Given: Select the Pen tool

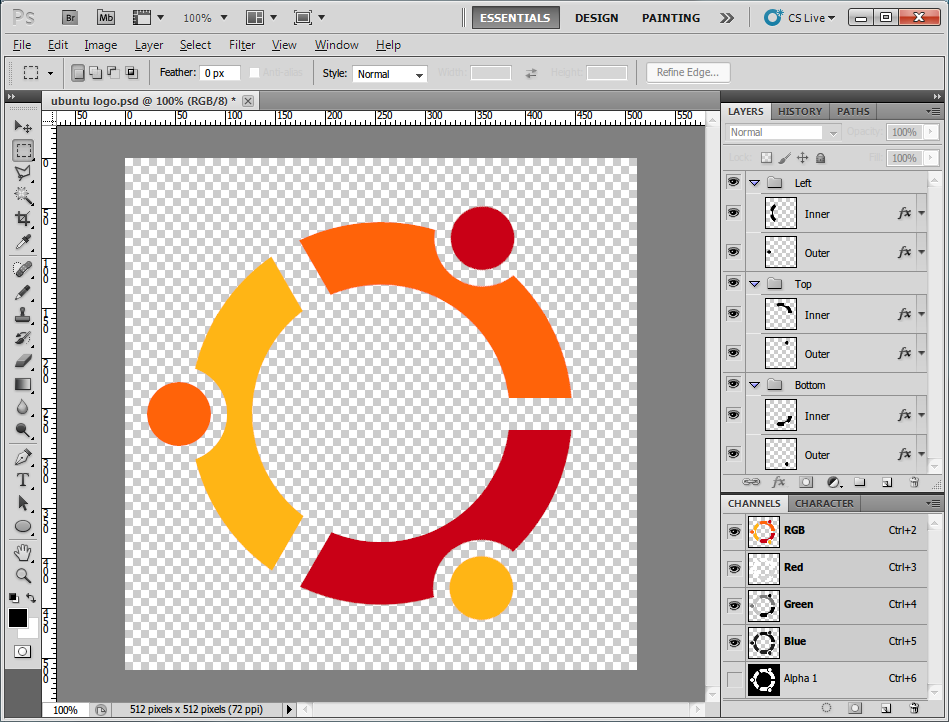Looking at the screenshot, I should click(23, 455).
